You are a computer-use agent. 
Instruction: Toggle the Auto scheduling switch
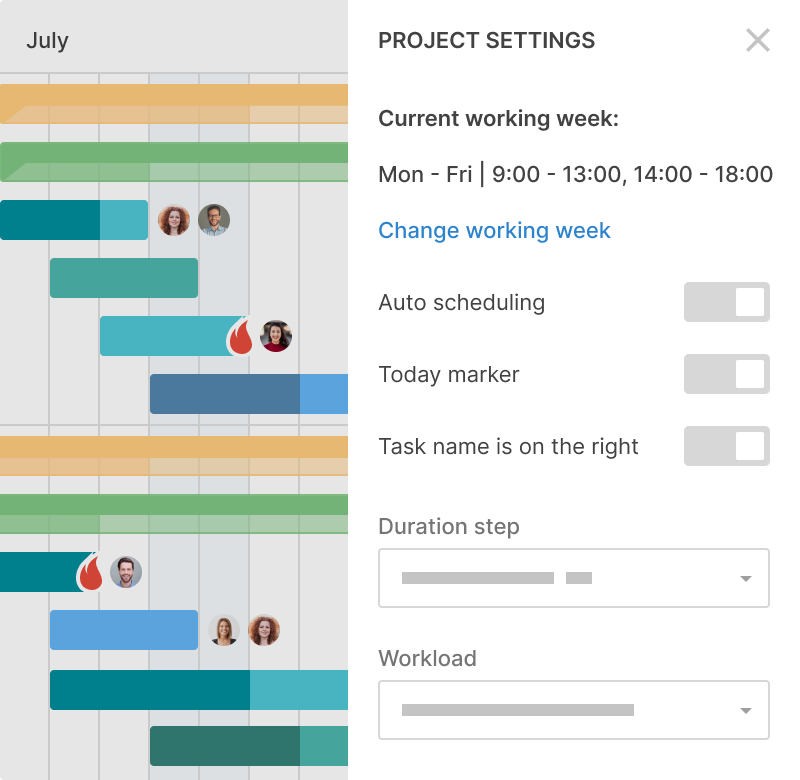[x=727, y=302]
